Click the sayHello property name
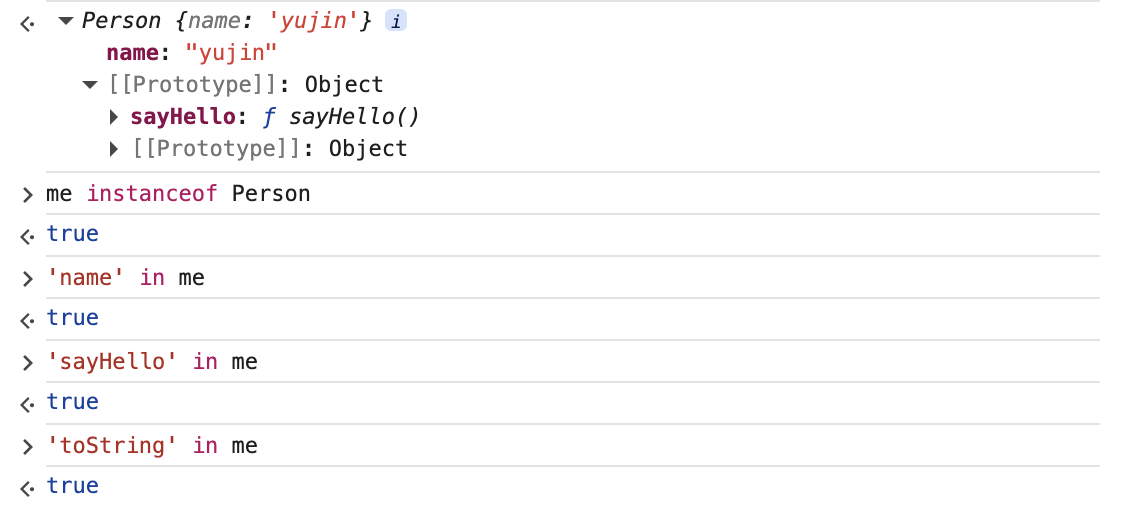This screenshot has height=510, width=1148. pyautogui.click(x=182, y=117)
